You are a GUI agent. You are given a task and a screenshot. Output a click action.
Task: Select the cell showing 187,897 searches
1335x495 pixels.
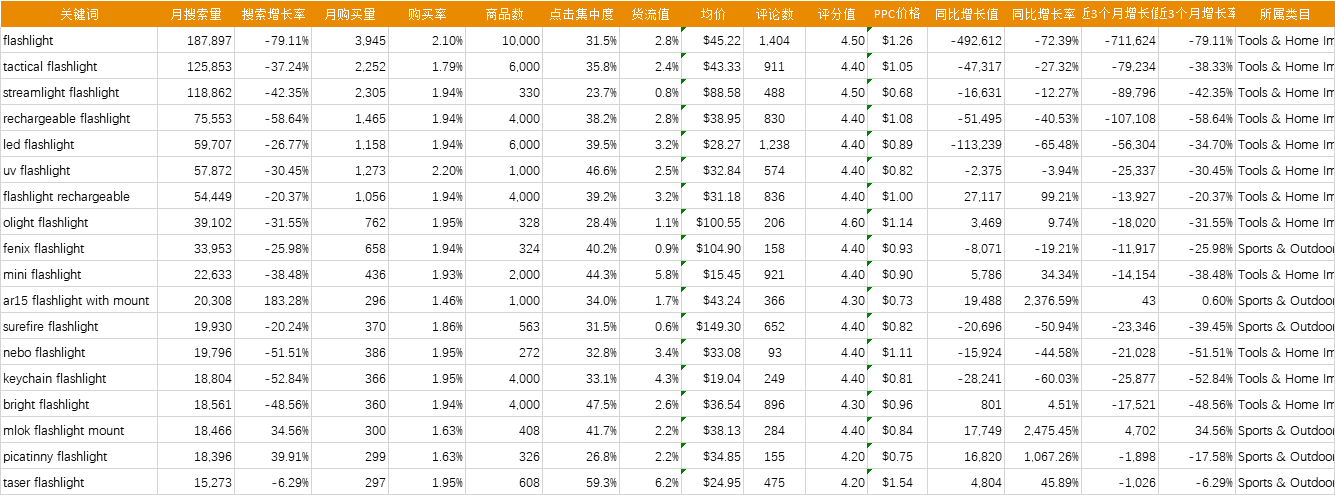pyautogui.click(x=196, y=41)
